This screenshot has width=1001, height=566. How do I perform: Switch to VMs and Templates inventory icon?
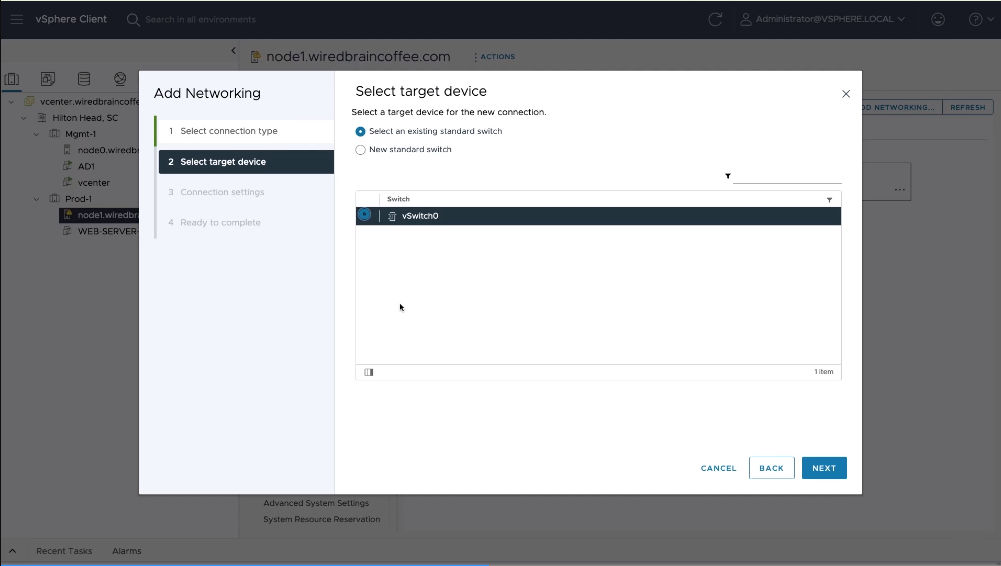[x=48, y=79]
